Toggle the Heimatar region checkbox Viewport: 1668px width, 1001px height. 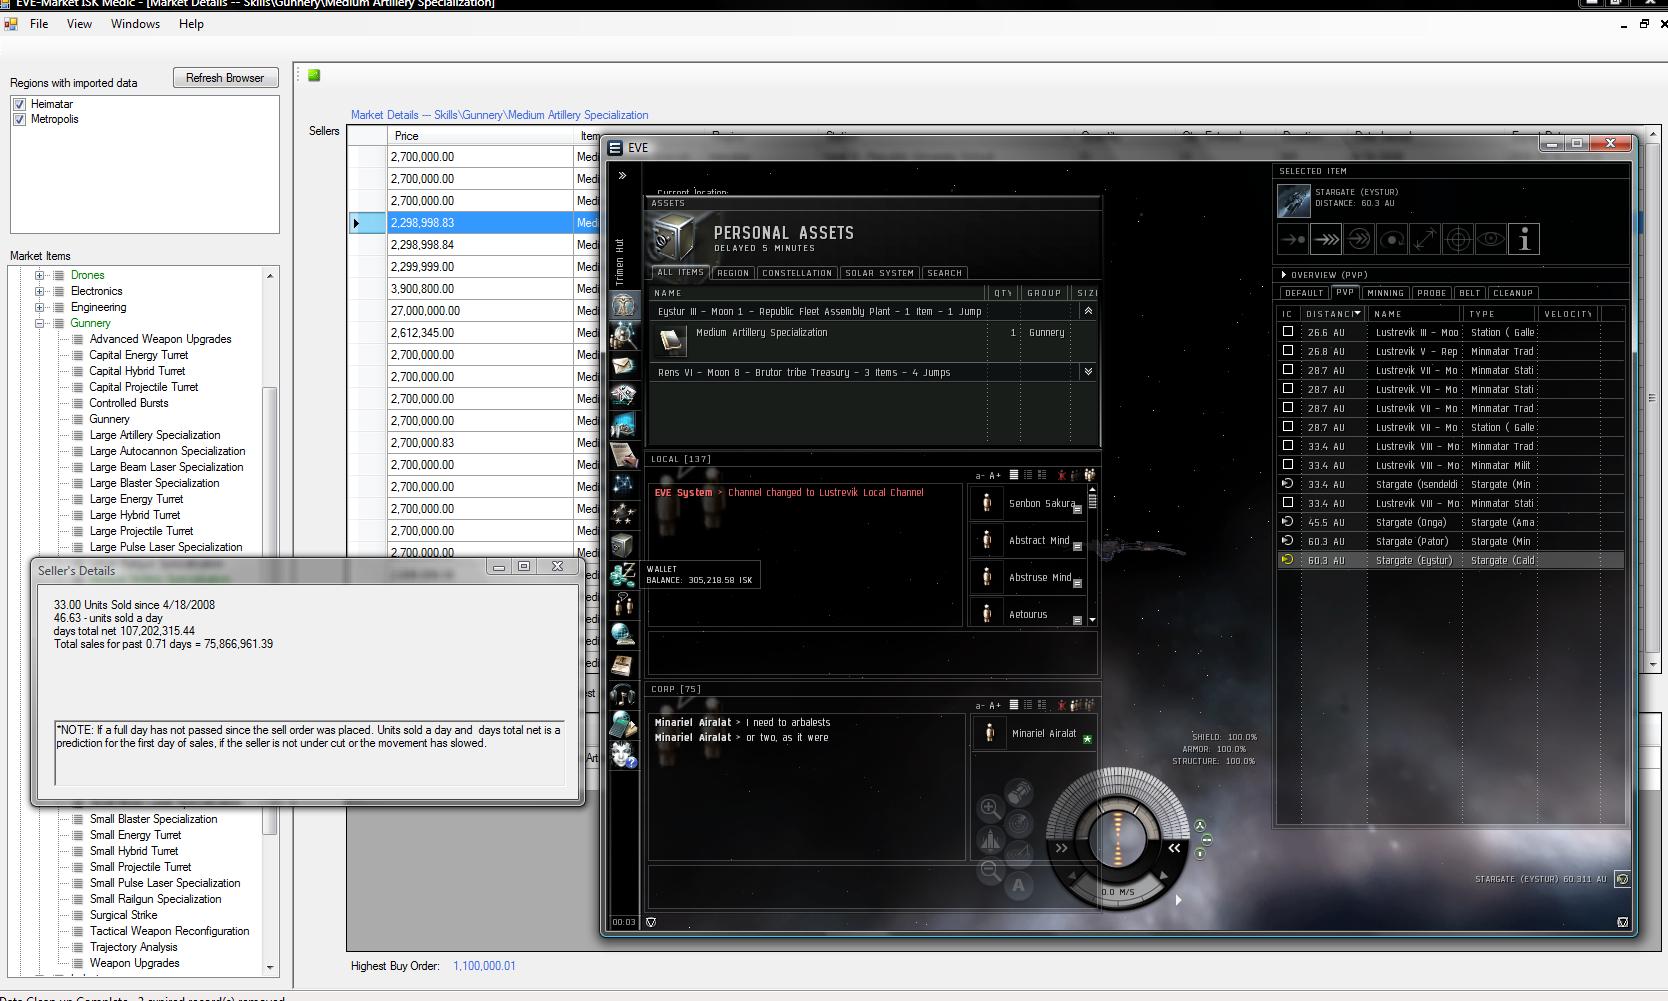[19, 104]
